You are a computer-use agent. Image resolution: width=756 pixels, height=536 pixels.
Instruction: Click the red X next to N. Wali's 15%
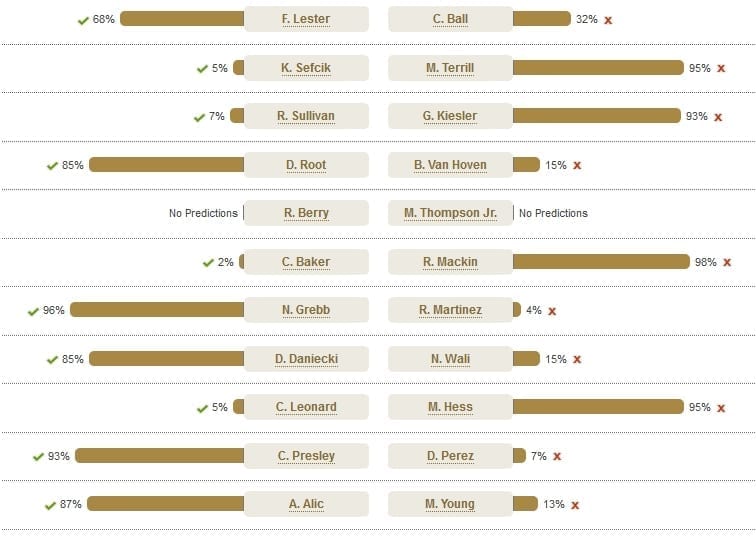point(577,360)
